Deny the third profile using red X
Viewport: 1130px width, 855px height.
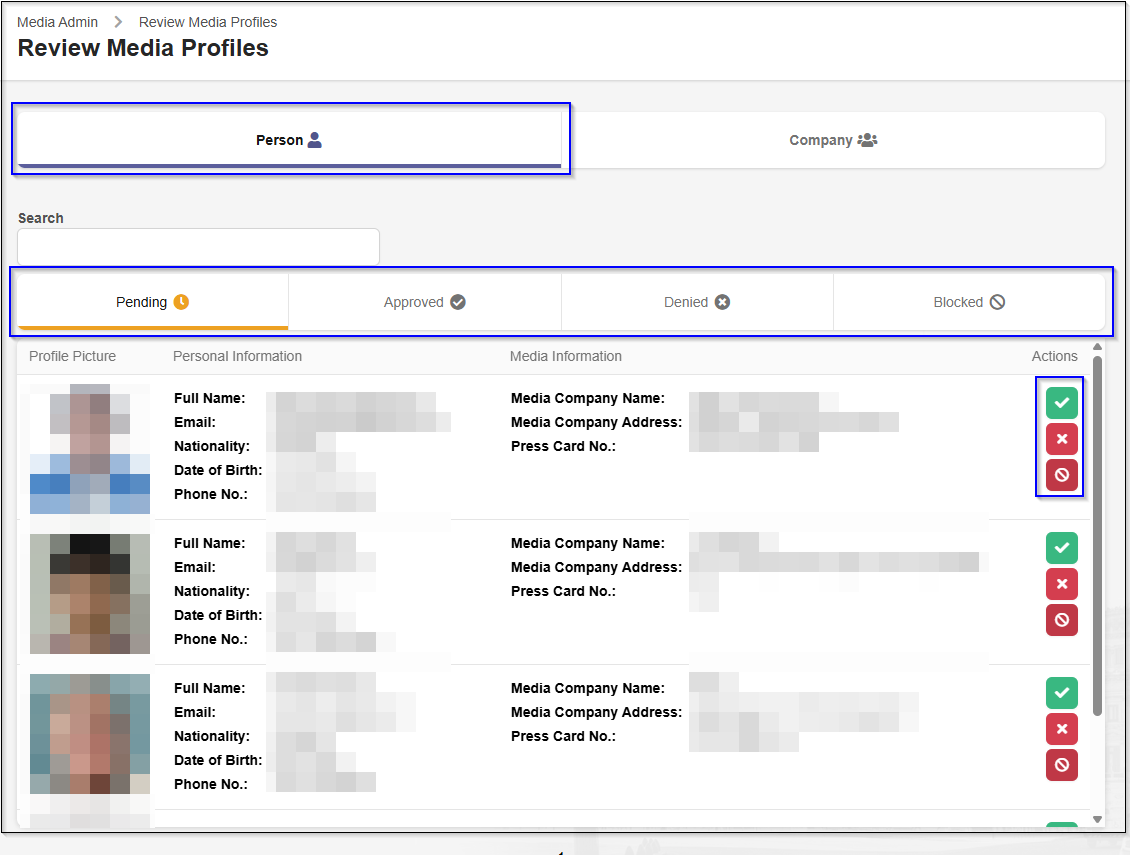pyautogui.click(x=1061, y=729)
